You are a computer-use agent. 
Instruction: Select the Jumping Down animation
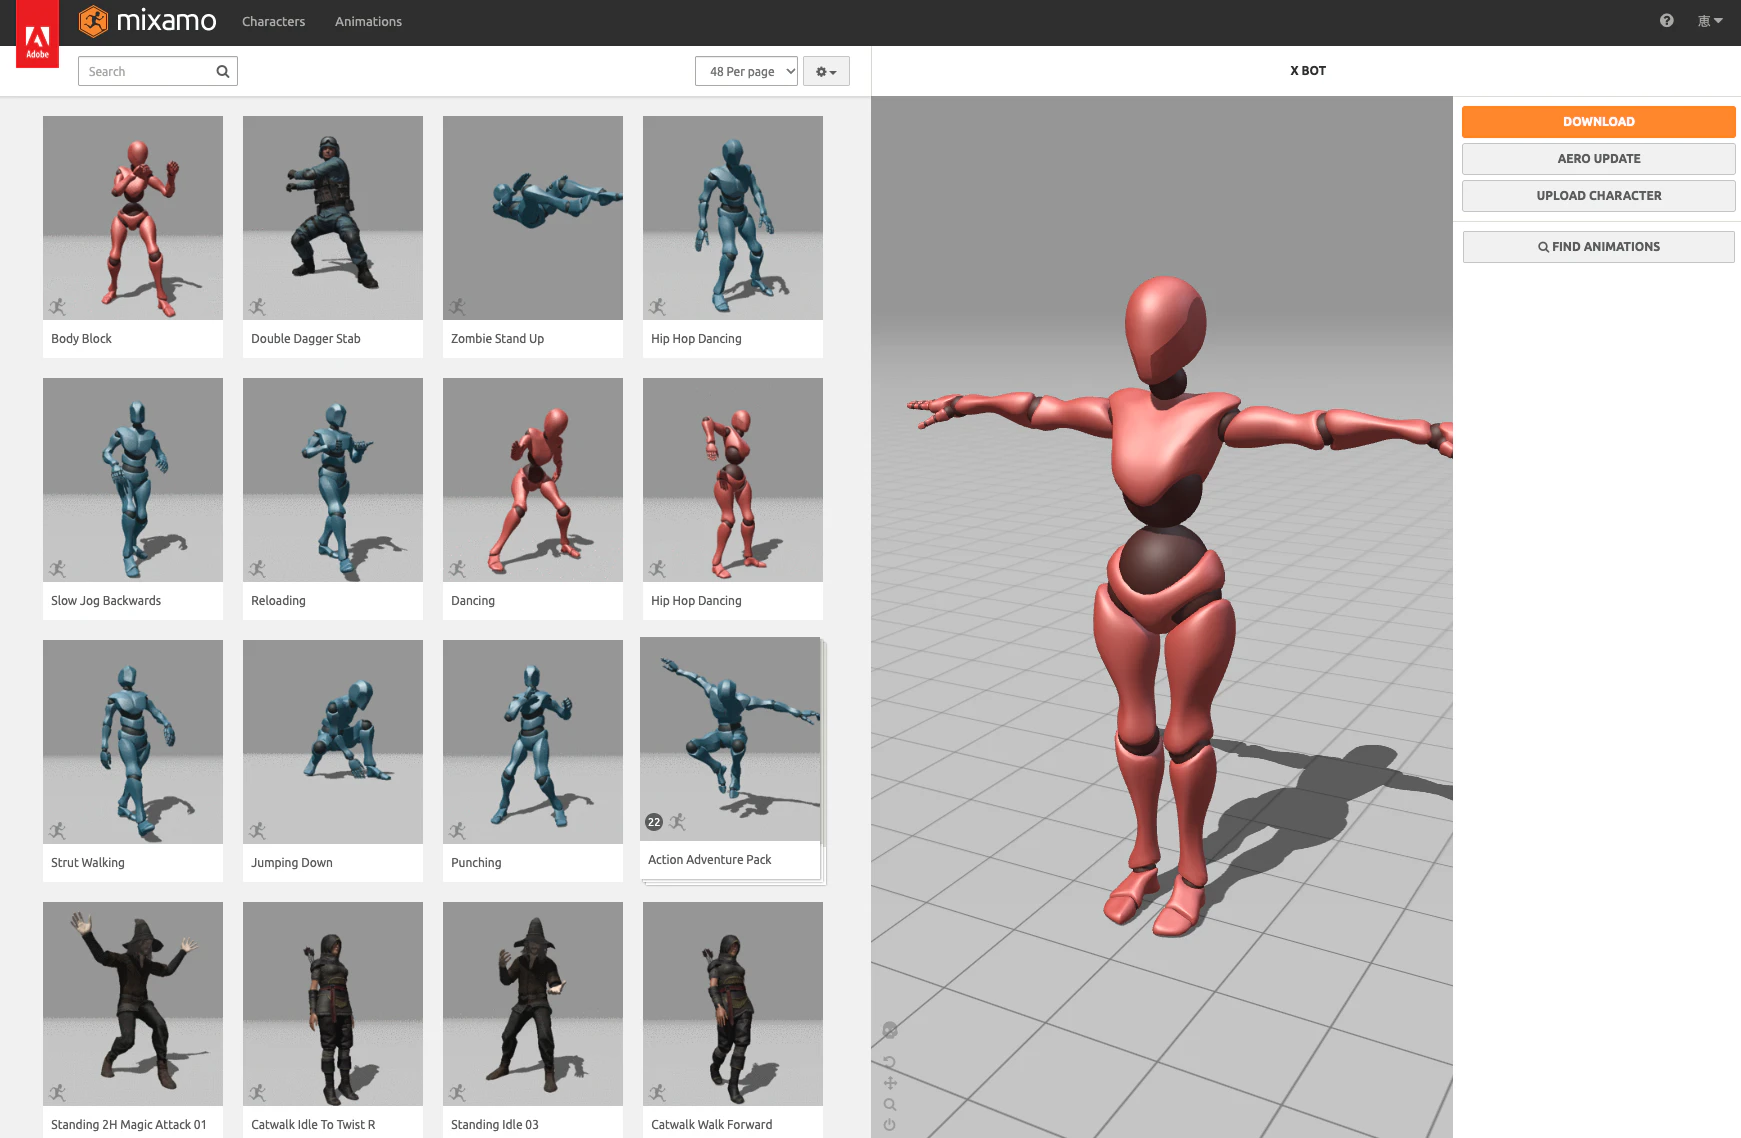point(333,761)
